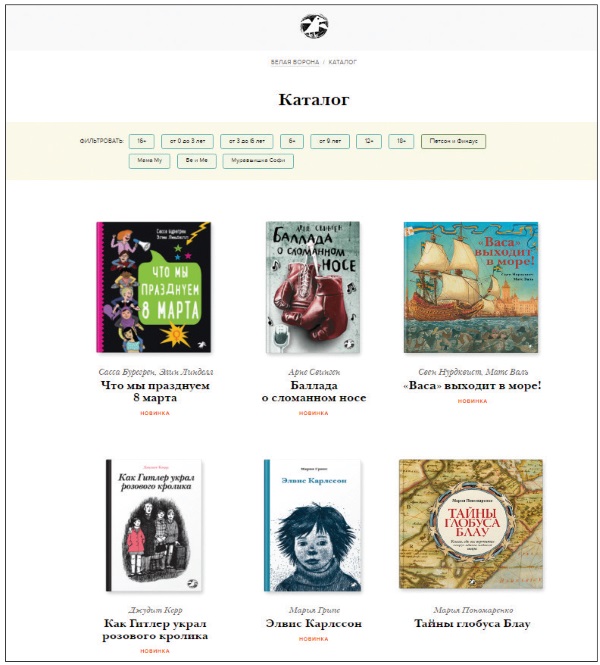
Task: Open the «Что мы празднуем 8 марта» cover
Action: 153,287
